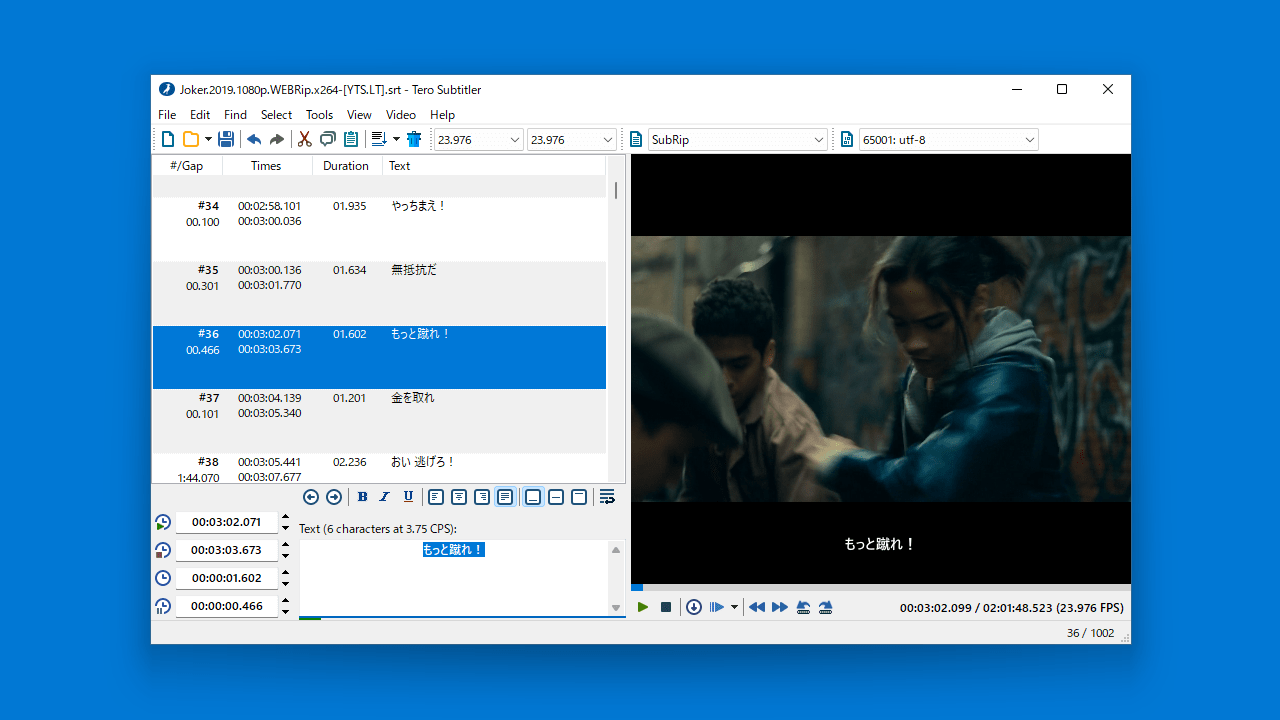Open the Help menu
The image size is (1280, 720).
(x=442, y=115)
